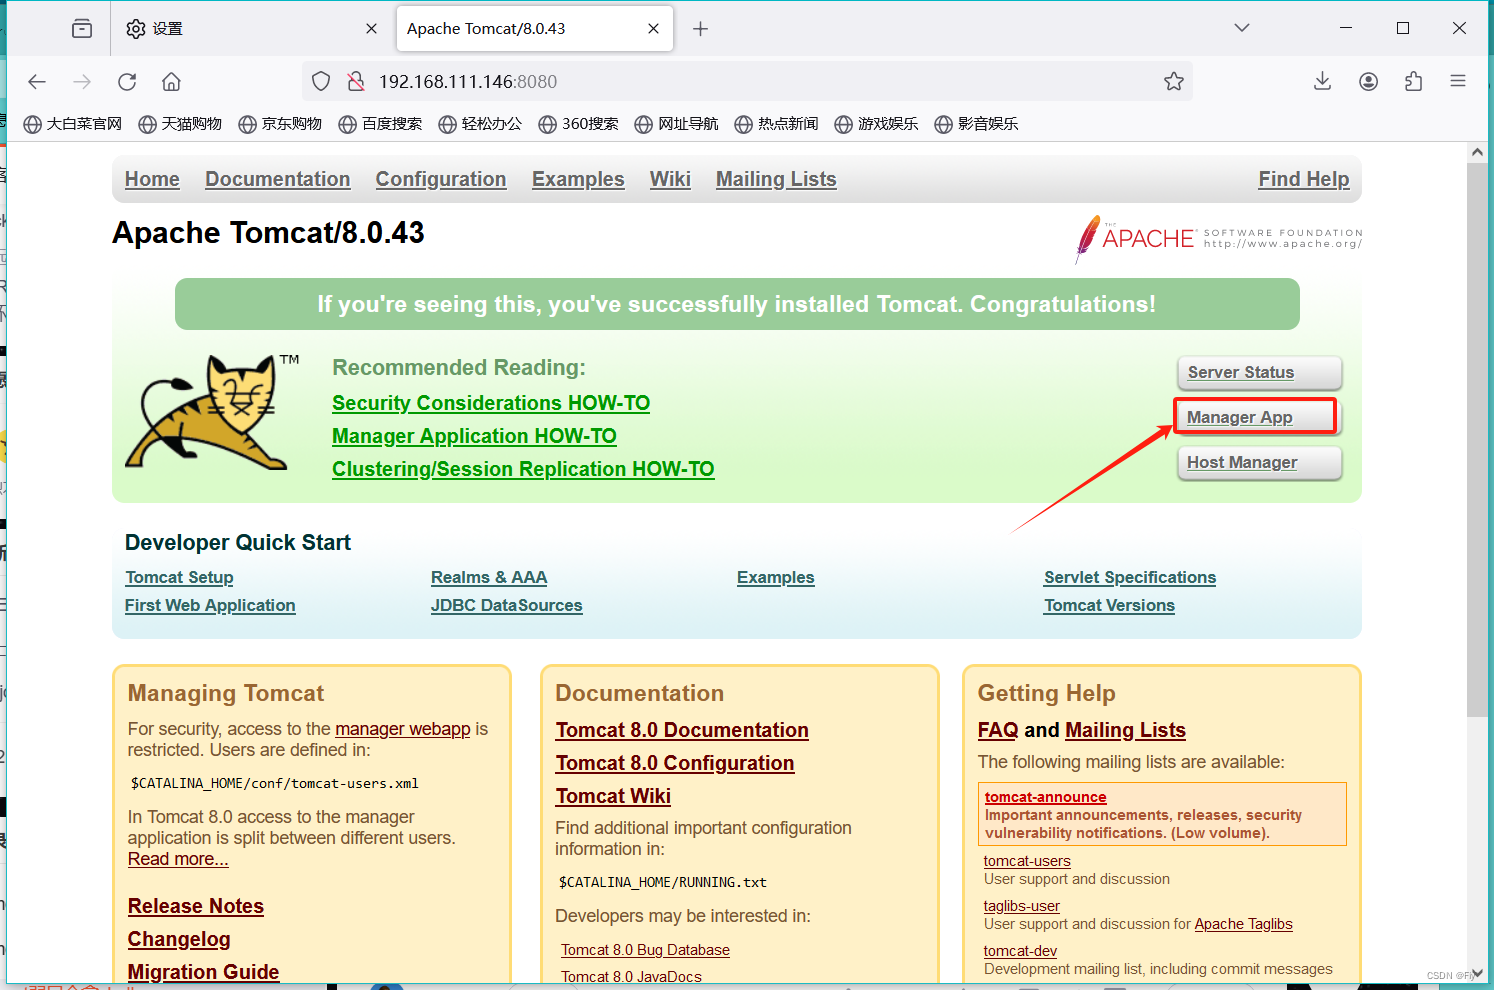The image size is (1494, 990).
Task: Open the Tomcat 8.0 Configuration link
Action: [675, 763]
